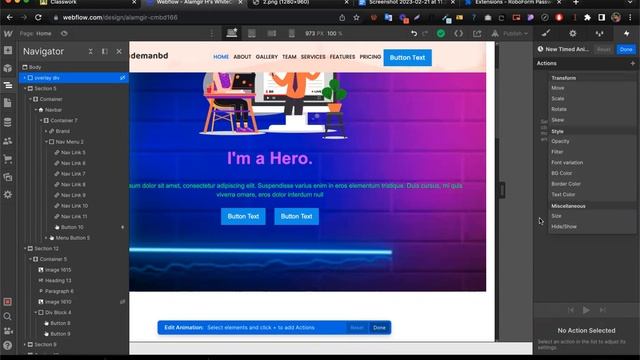Select the Body row in Navigator
This screenshot has height=360, width=640.
pyautogui.click(x=74, y=67)
